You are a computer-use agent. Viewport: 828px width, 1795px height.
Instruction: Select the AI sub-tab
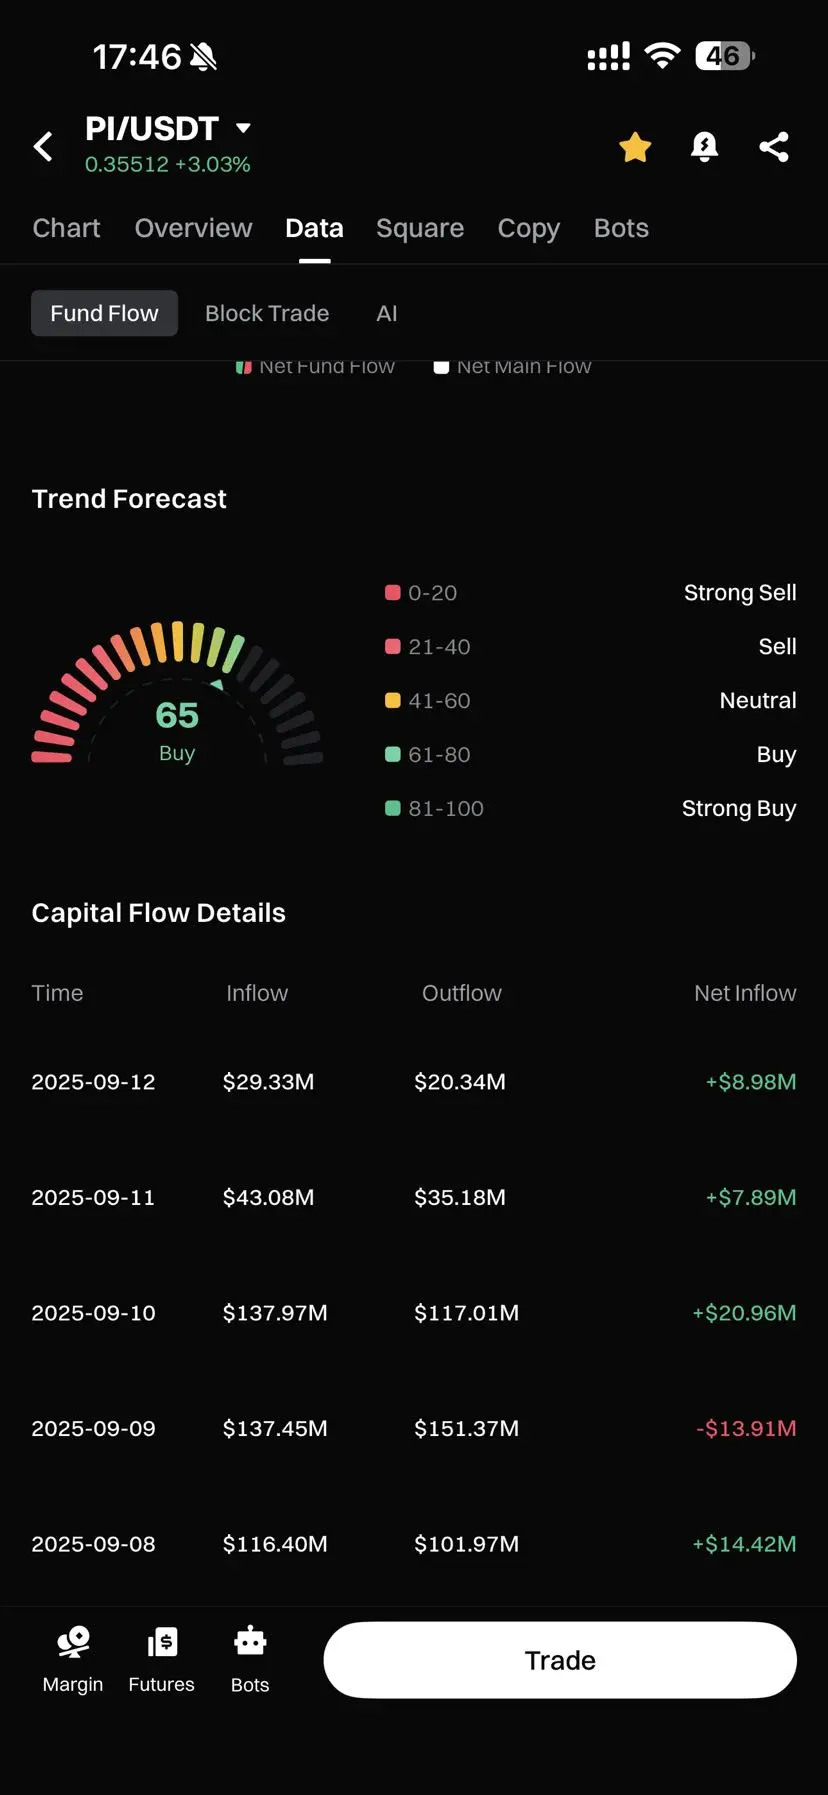click(387, 313)
